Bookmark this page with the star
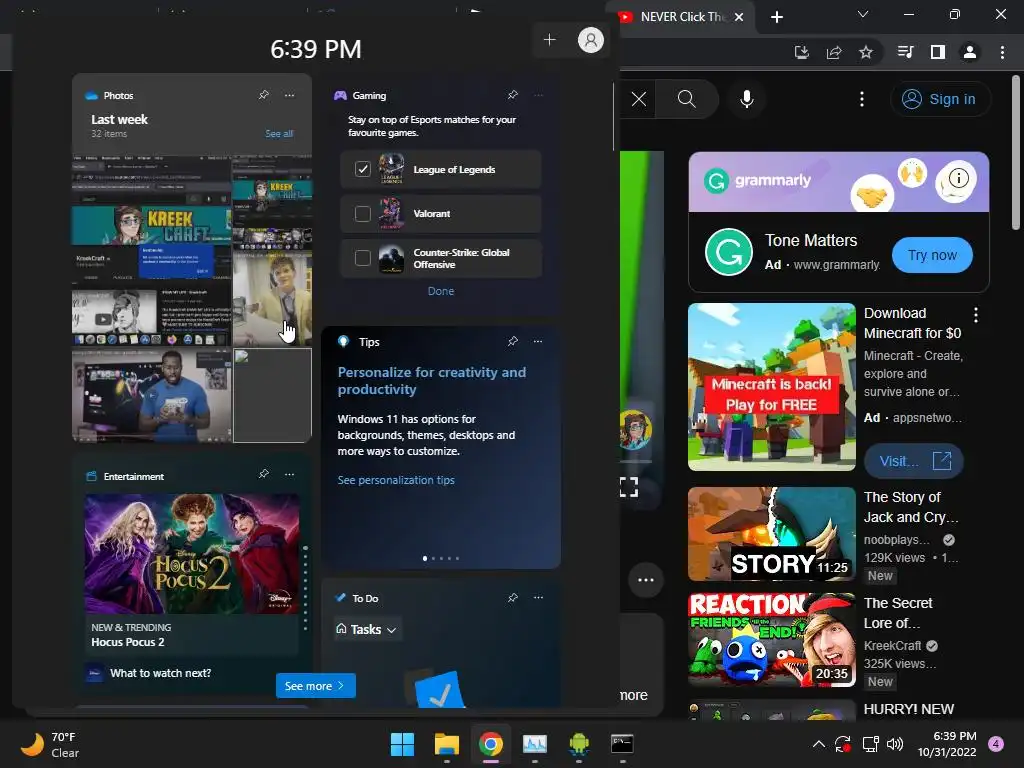Viewport: 1024px width, 768px height. tap(866, 52)
